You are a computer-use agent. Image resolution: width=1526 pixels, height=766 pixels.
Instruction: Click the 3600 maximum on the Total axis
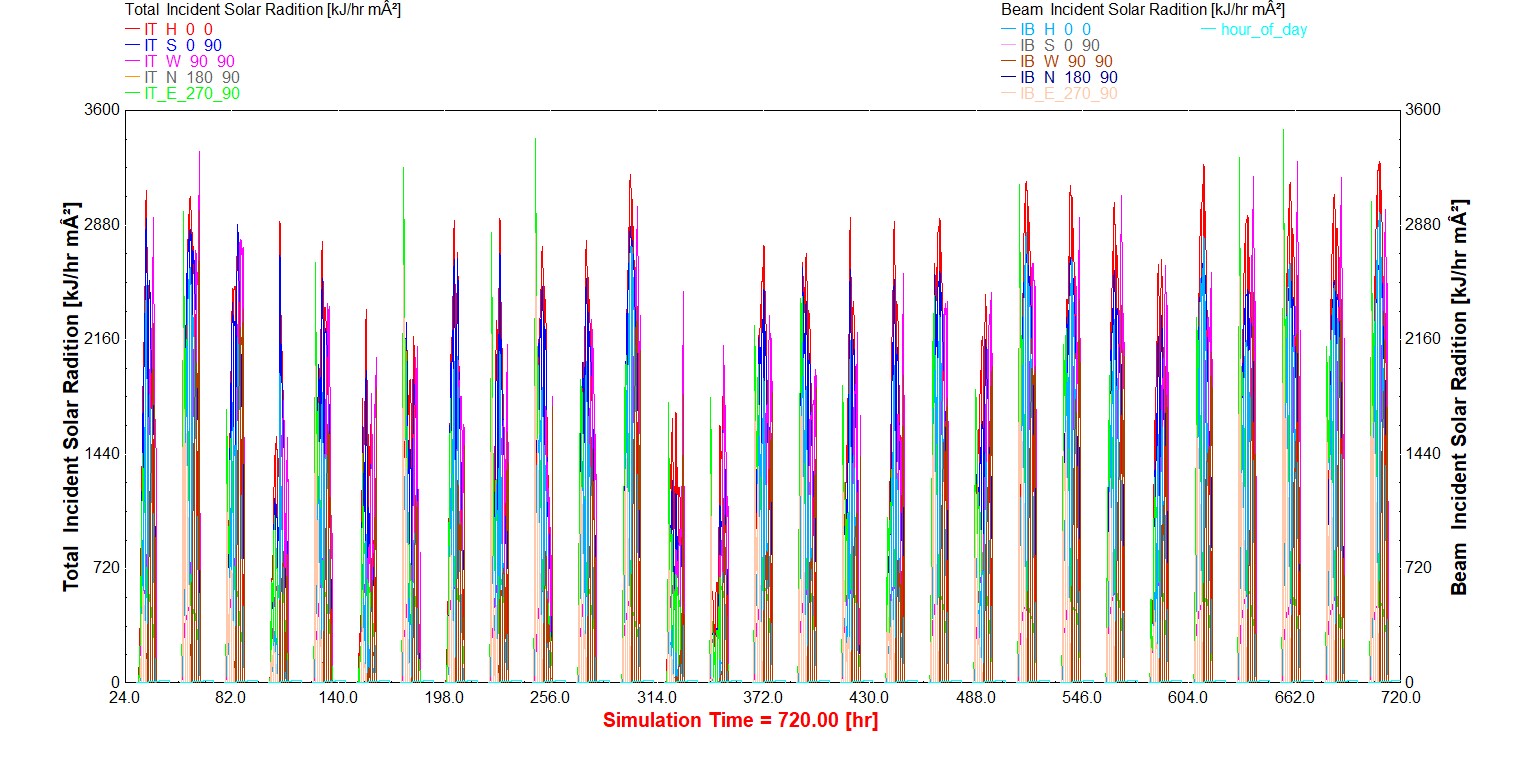103,109
